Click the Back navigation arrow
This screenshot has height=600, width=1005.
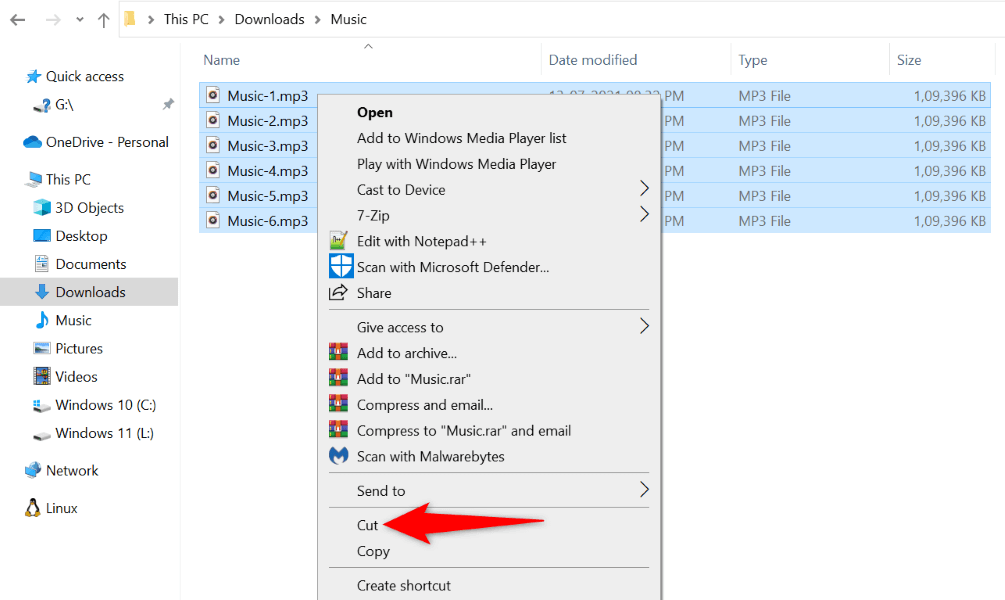[x=17, y=20]
